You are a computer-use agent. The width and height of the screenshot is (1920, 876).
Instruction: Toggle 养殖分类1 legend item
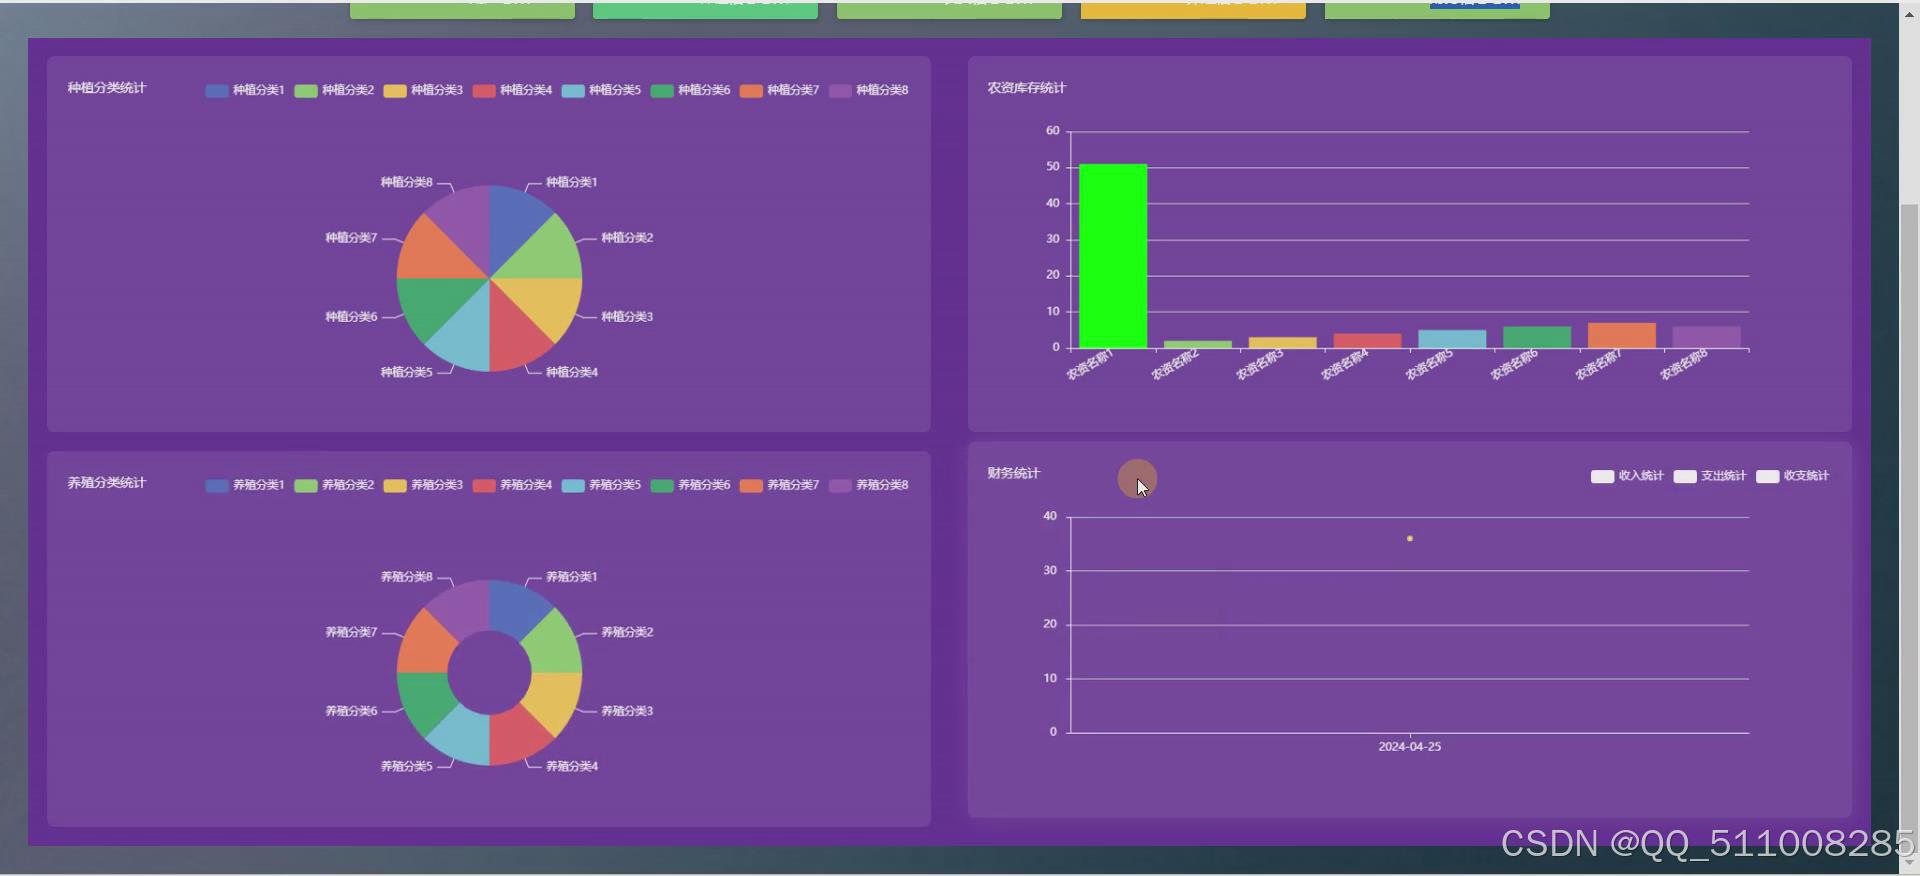pos(245,485)
